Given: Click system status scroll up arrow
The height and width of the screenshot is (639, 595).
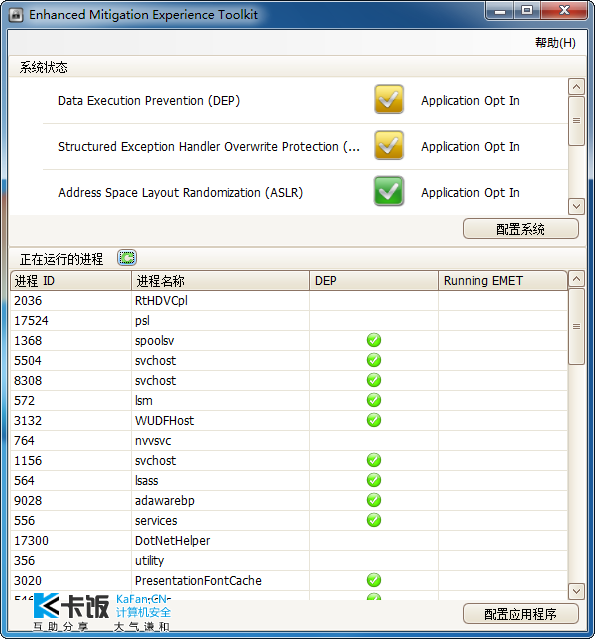Looking at the screenshot, I should [x=576, y=86].
